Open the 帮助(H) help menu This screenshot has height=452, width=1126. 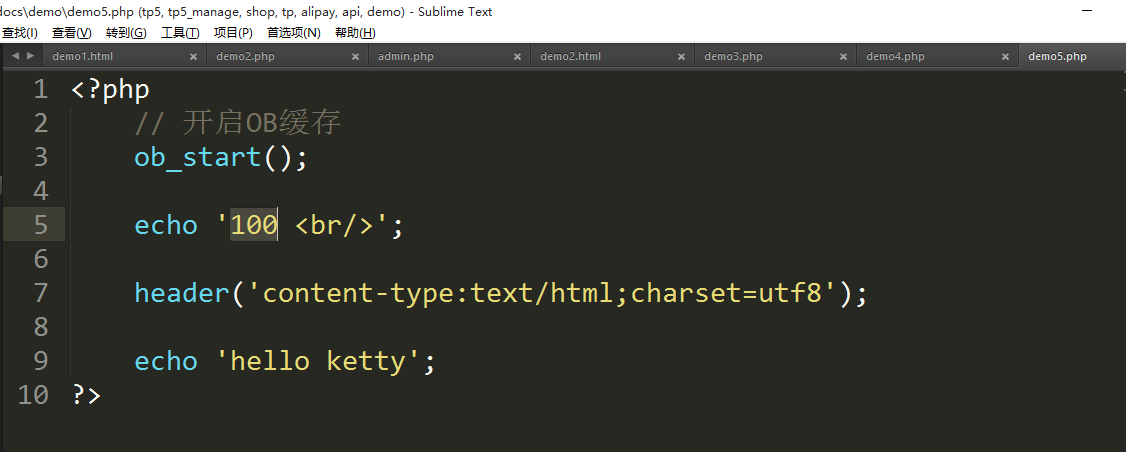pyautogui.click(x=355, y=33)
